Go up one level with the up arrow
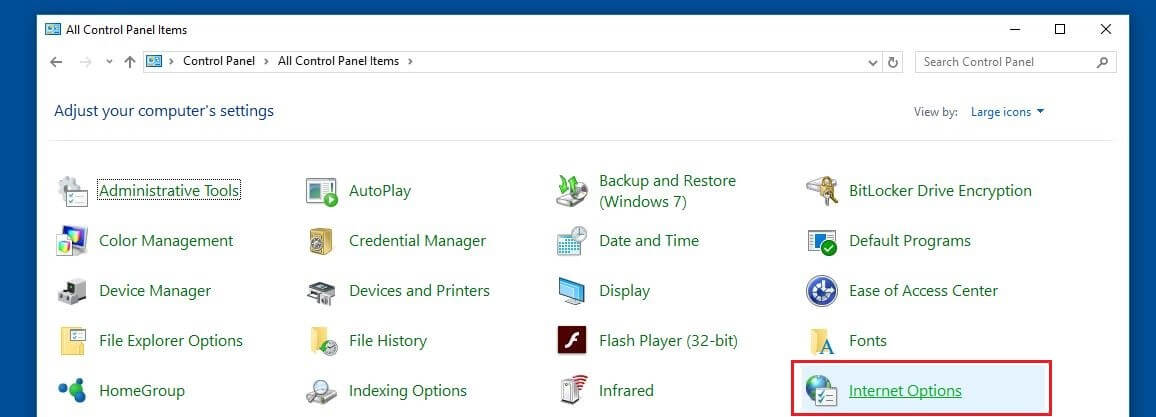Viewport: 1156px width, 417px height. (130, 62)
